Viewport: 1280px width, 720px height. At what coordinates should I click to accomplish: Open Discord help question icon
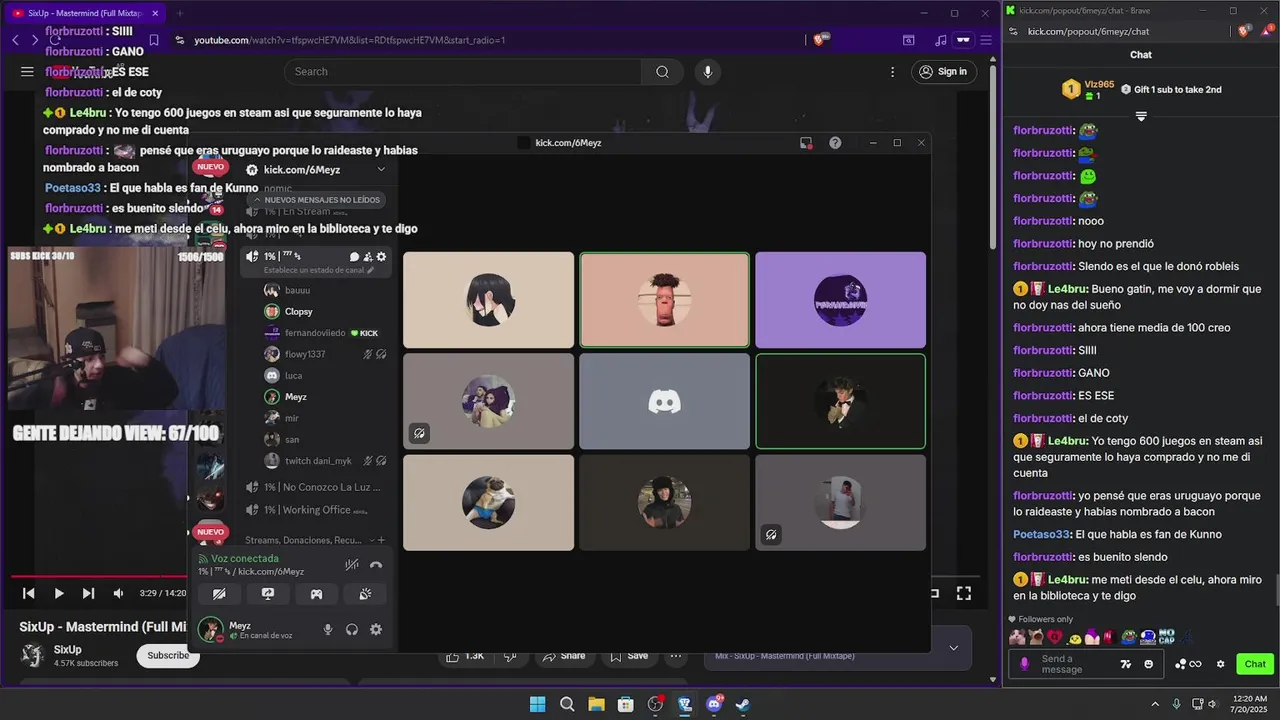(835, 143)
